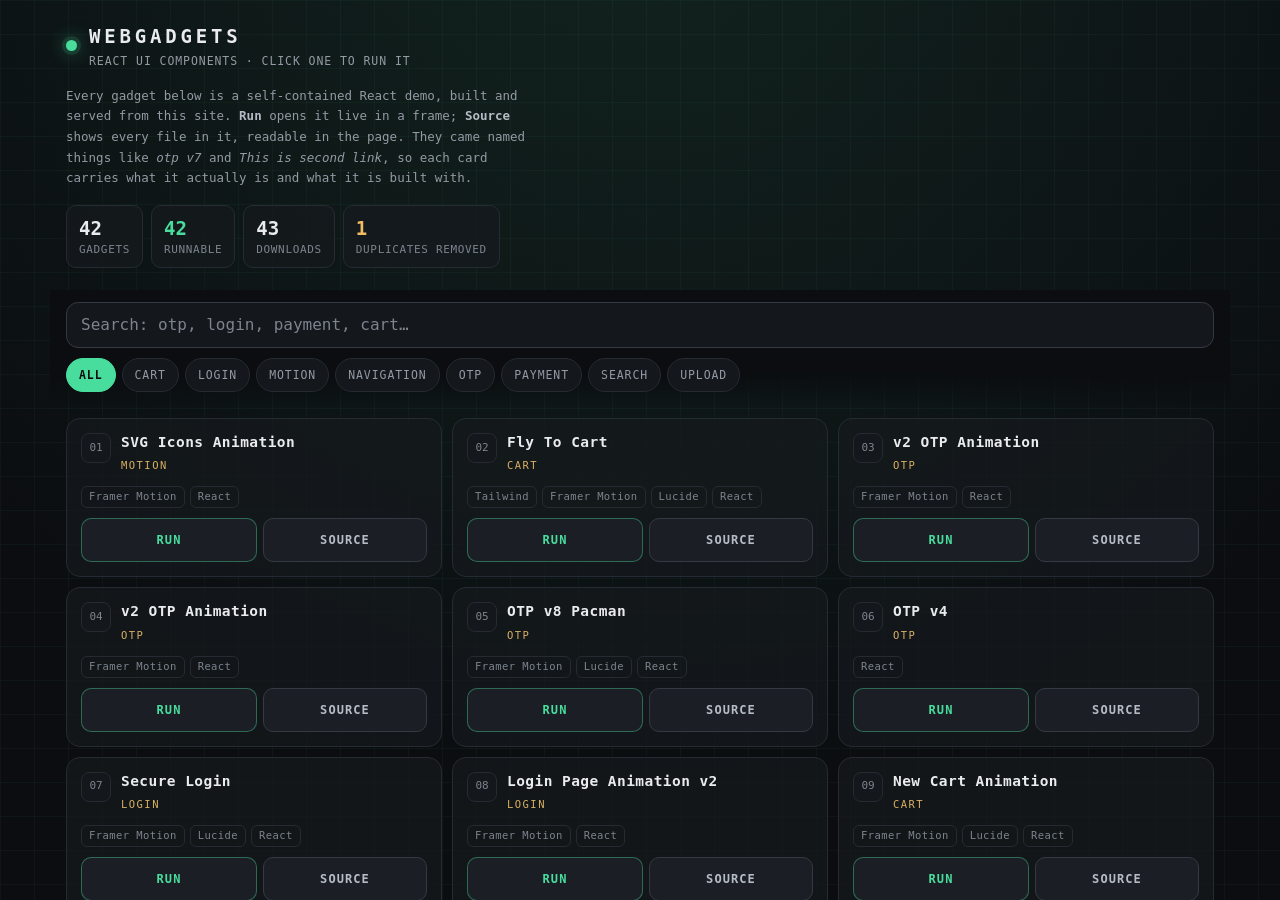Filter gadgets by UPLOAD
Image resolution: width=1280 pixels, height=900 pixels.
click(x=703, y=375)
